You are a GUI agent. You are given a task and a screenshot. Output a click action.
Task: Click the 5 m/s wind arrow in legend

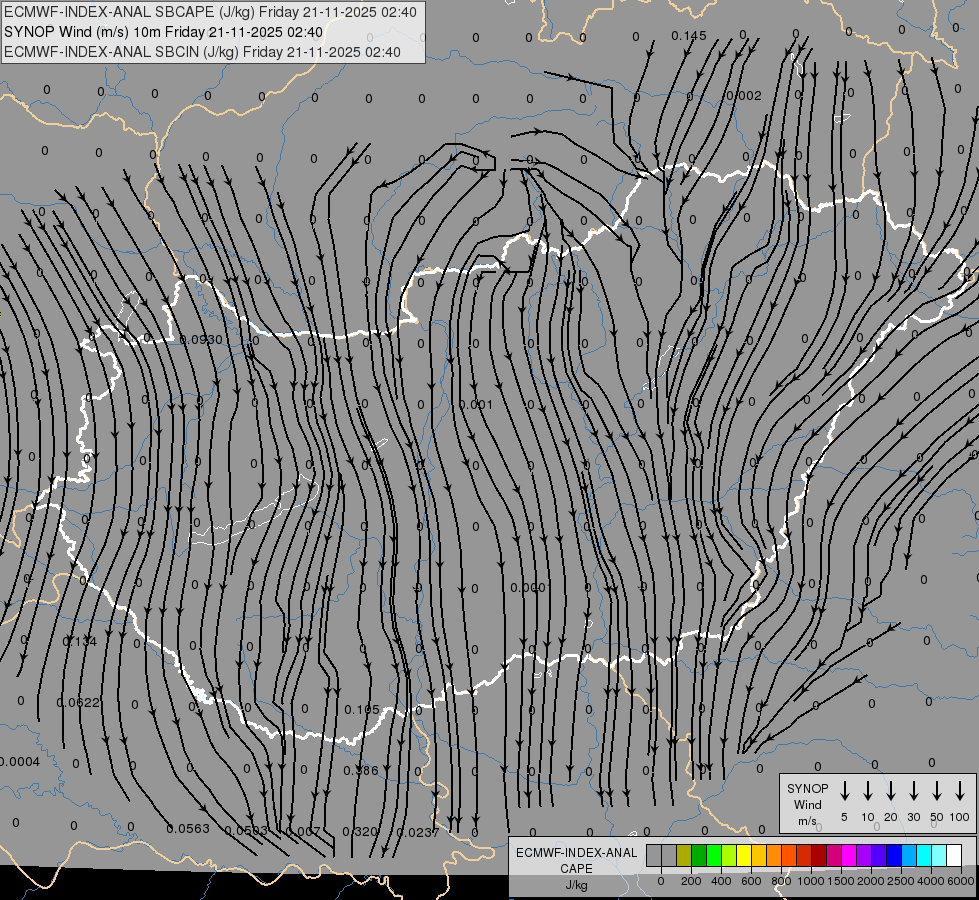click(x=844, y=790)
